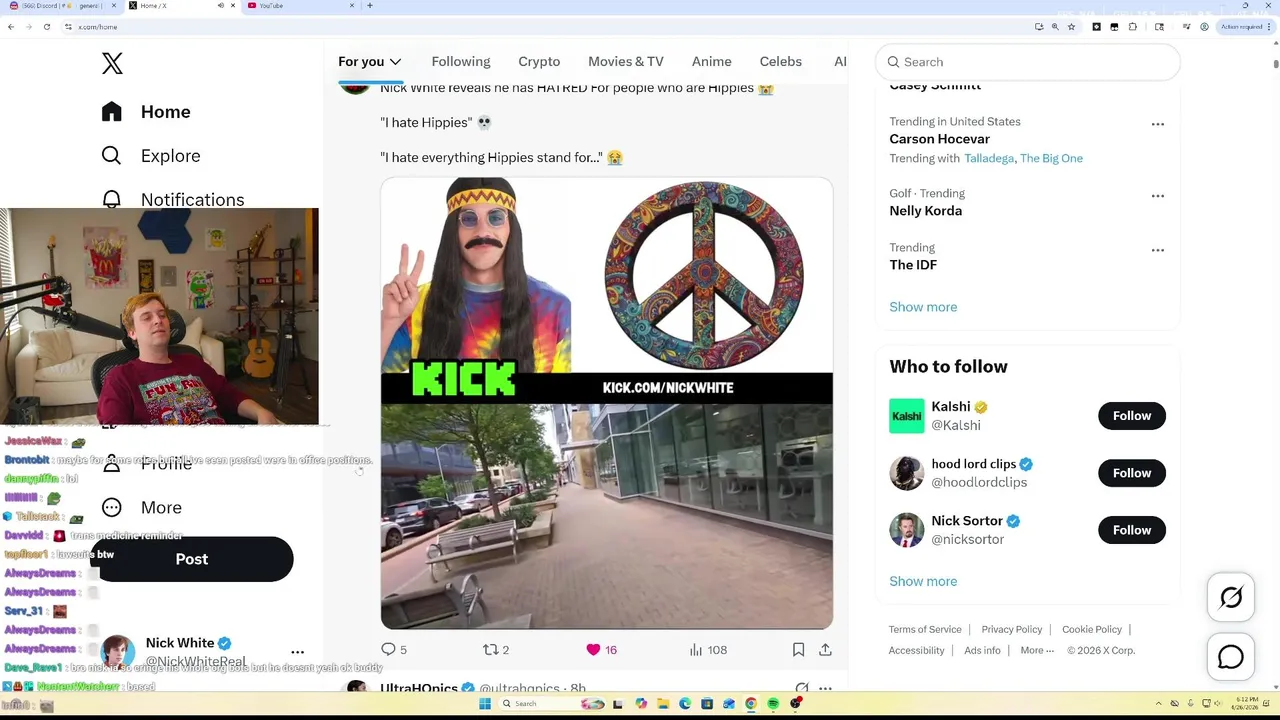
Task: Open a new browser tab
Action: click(370, 6)
